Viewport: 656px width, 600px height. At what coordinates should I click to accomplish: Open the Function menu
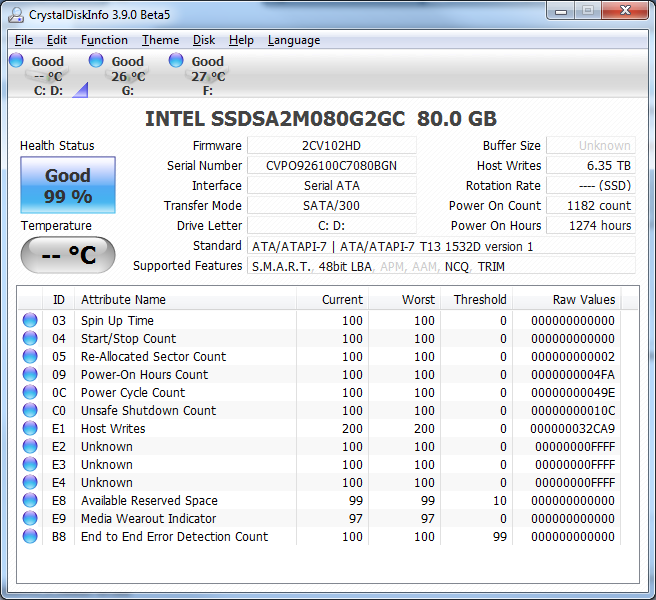pyautogui.click(x=104, y=40)
